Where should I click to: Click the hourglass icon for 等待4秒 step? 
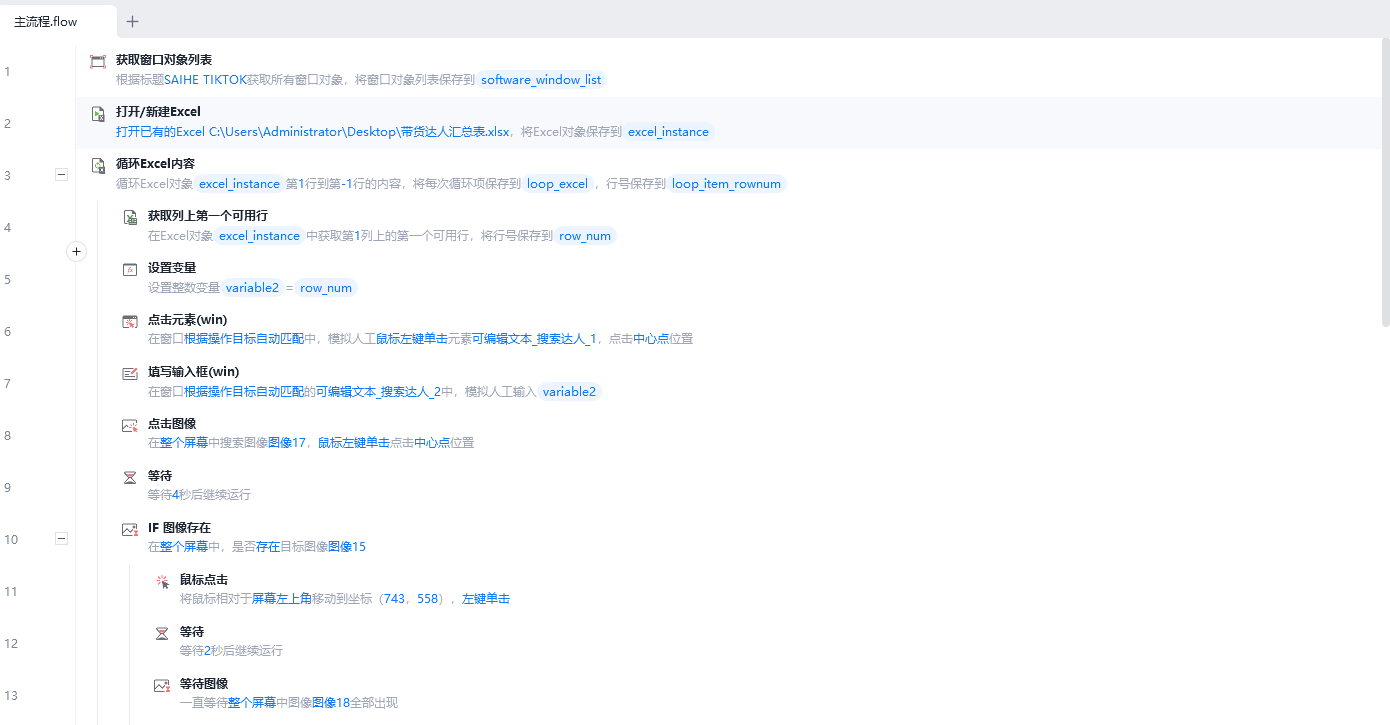[x=130, y=478]
